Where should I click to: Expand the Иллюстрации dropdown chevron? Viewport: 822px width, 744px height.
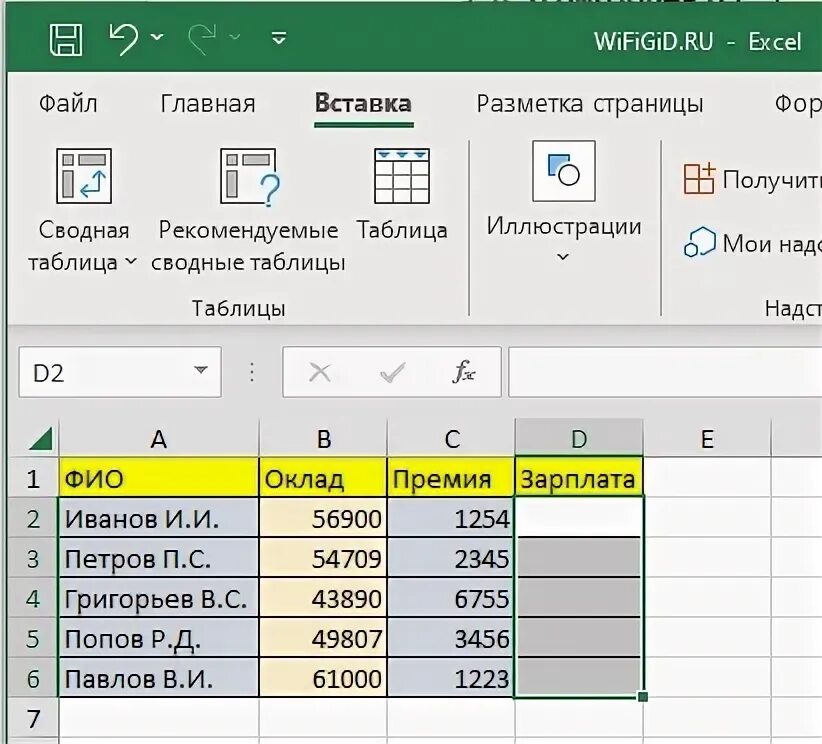pos(563,256)
